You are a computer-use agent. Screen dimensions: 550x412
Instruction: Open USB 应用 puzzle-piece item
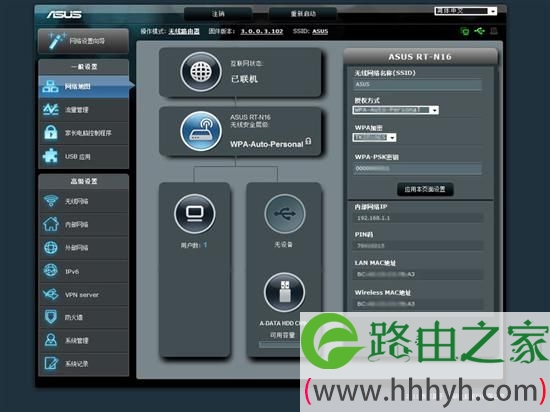click(83, 156)
